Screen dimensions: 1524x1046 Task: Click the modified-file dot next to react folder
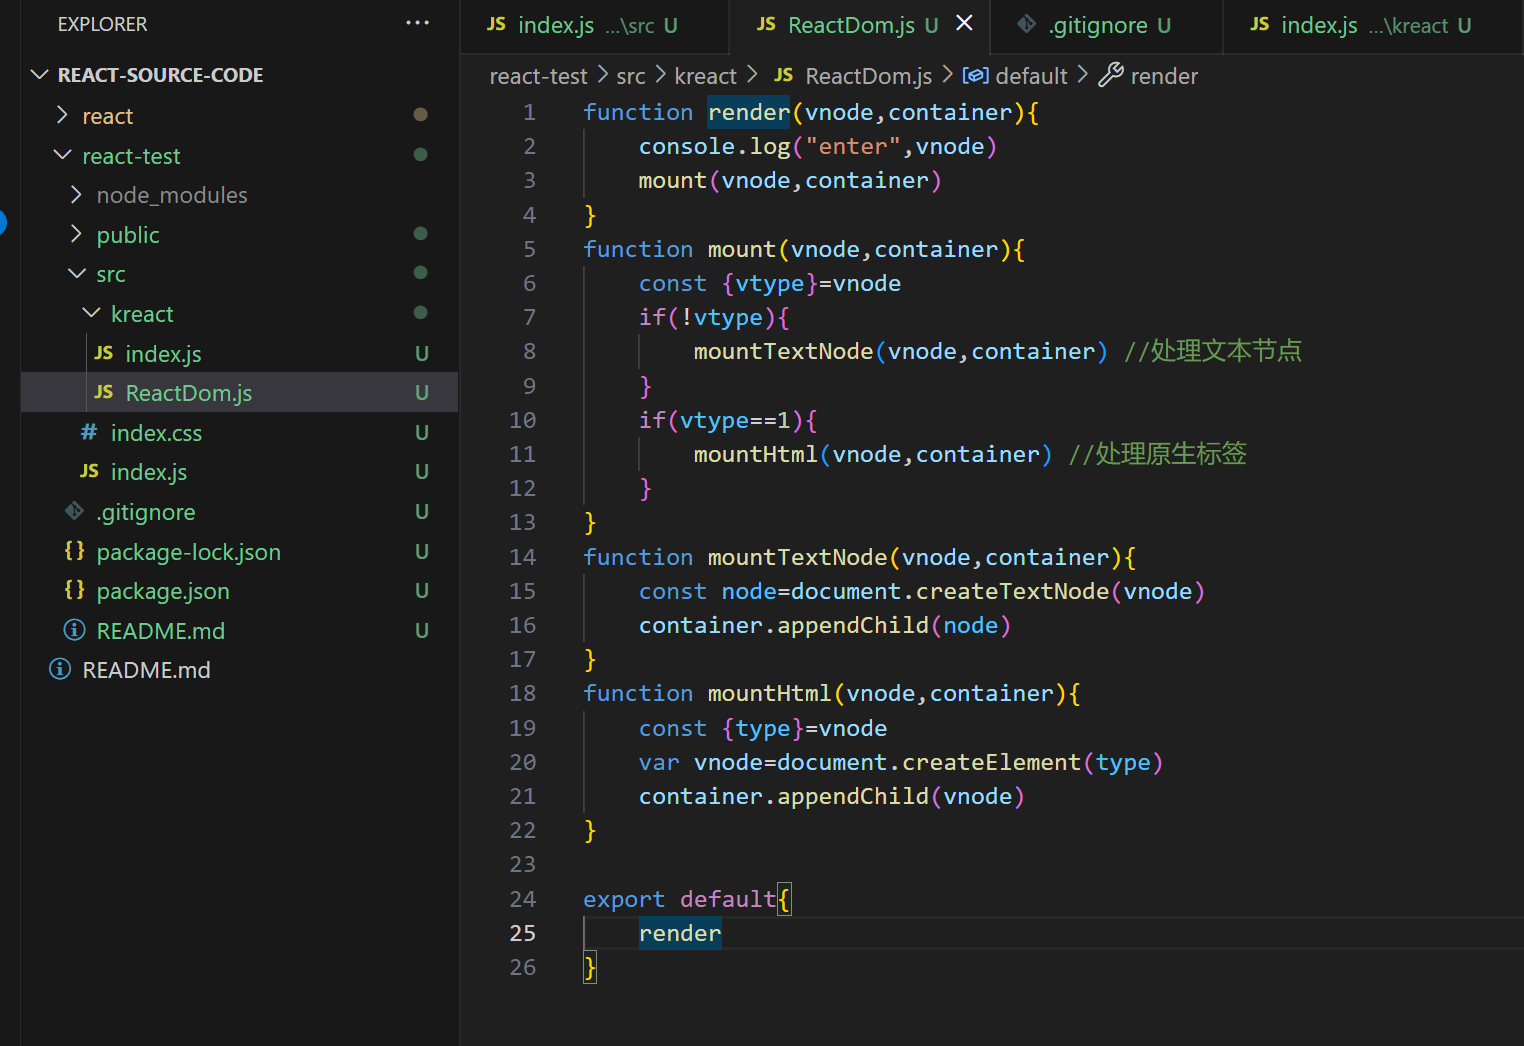(x=421, y=115)
